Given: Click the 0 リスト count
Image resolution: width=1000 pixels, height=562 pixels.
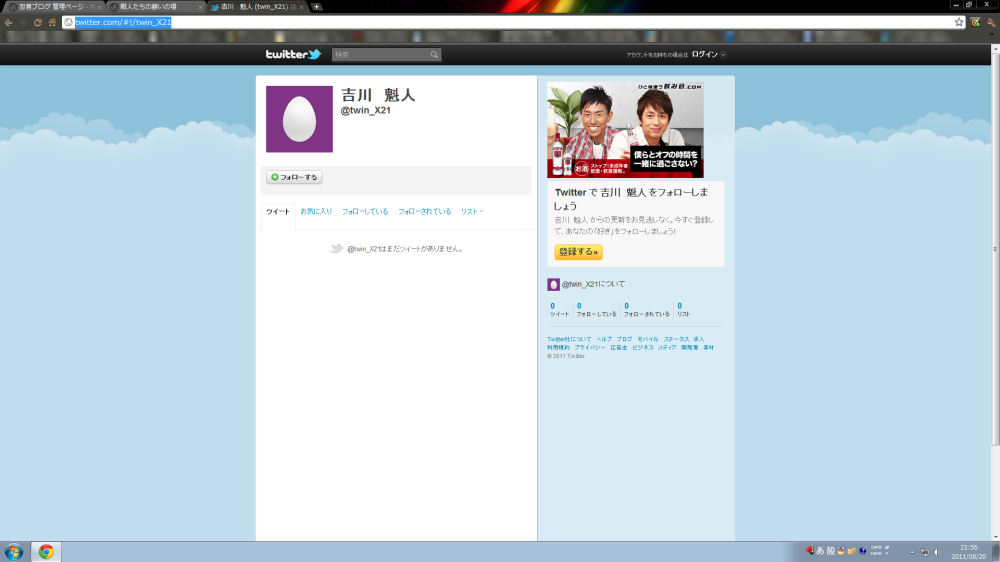Looking at the screenshot, I should tap(683, 310).
